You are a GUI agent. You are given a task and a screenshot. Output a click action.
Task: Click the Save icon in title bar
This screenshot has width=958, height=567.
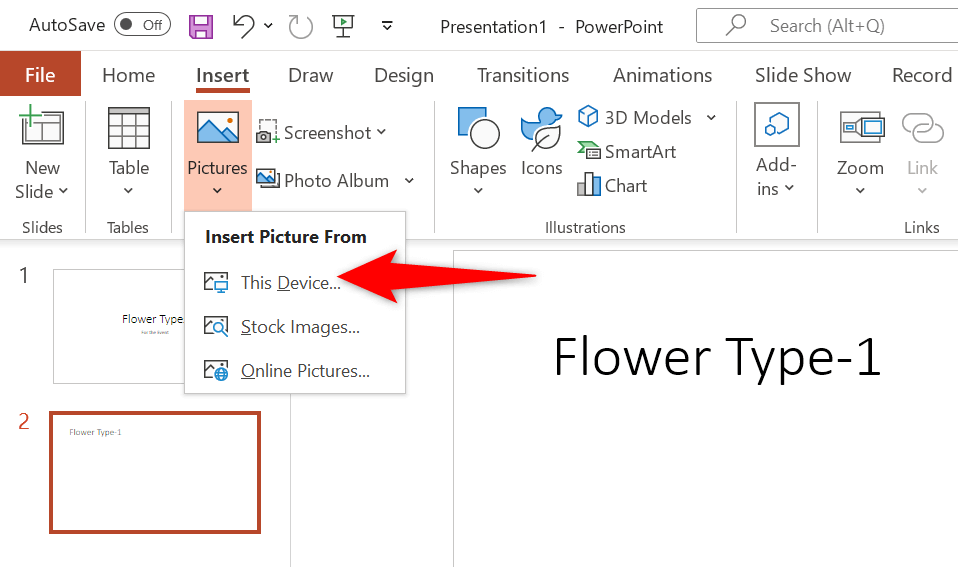201,26
